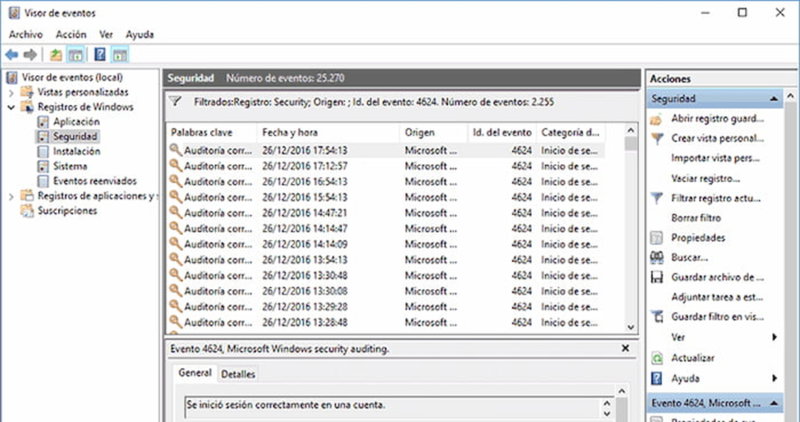Open the Acción menu
Image resolution: width=800 pixels, height=422 pixels.
[x=71, y=35]
